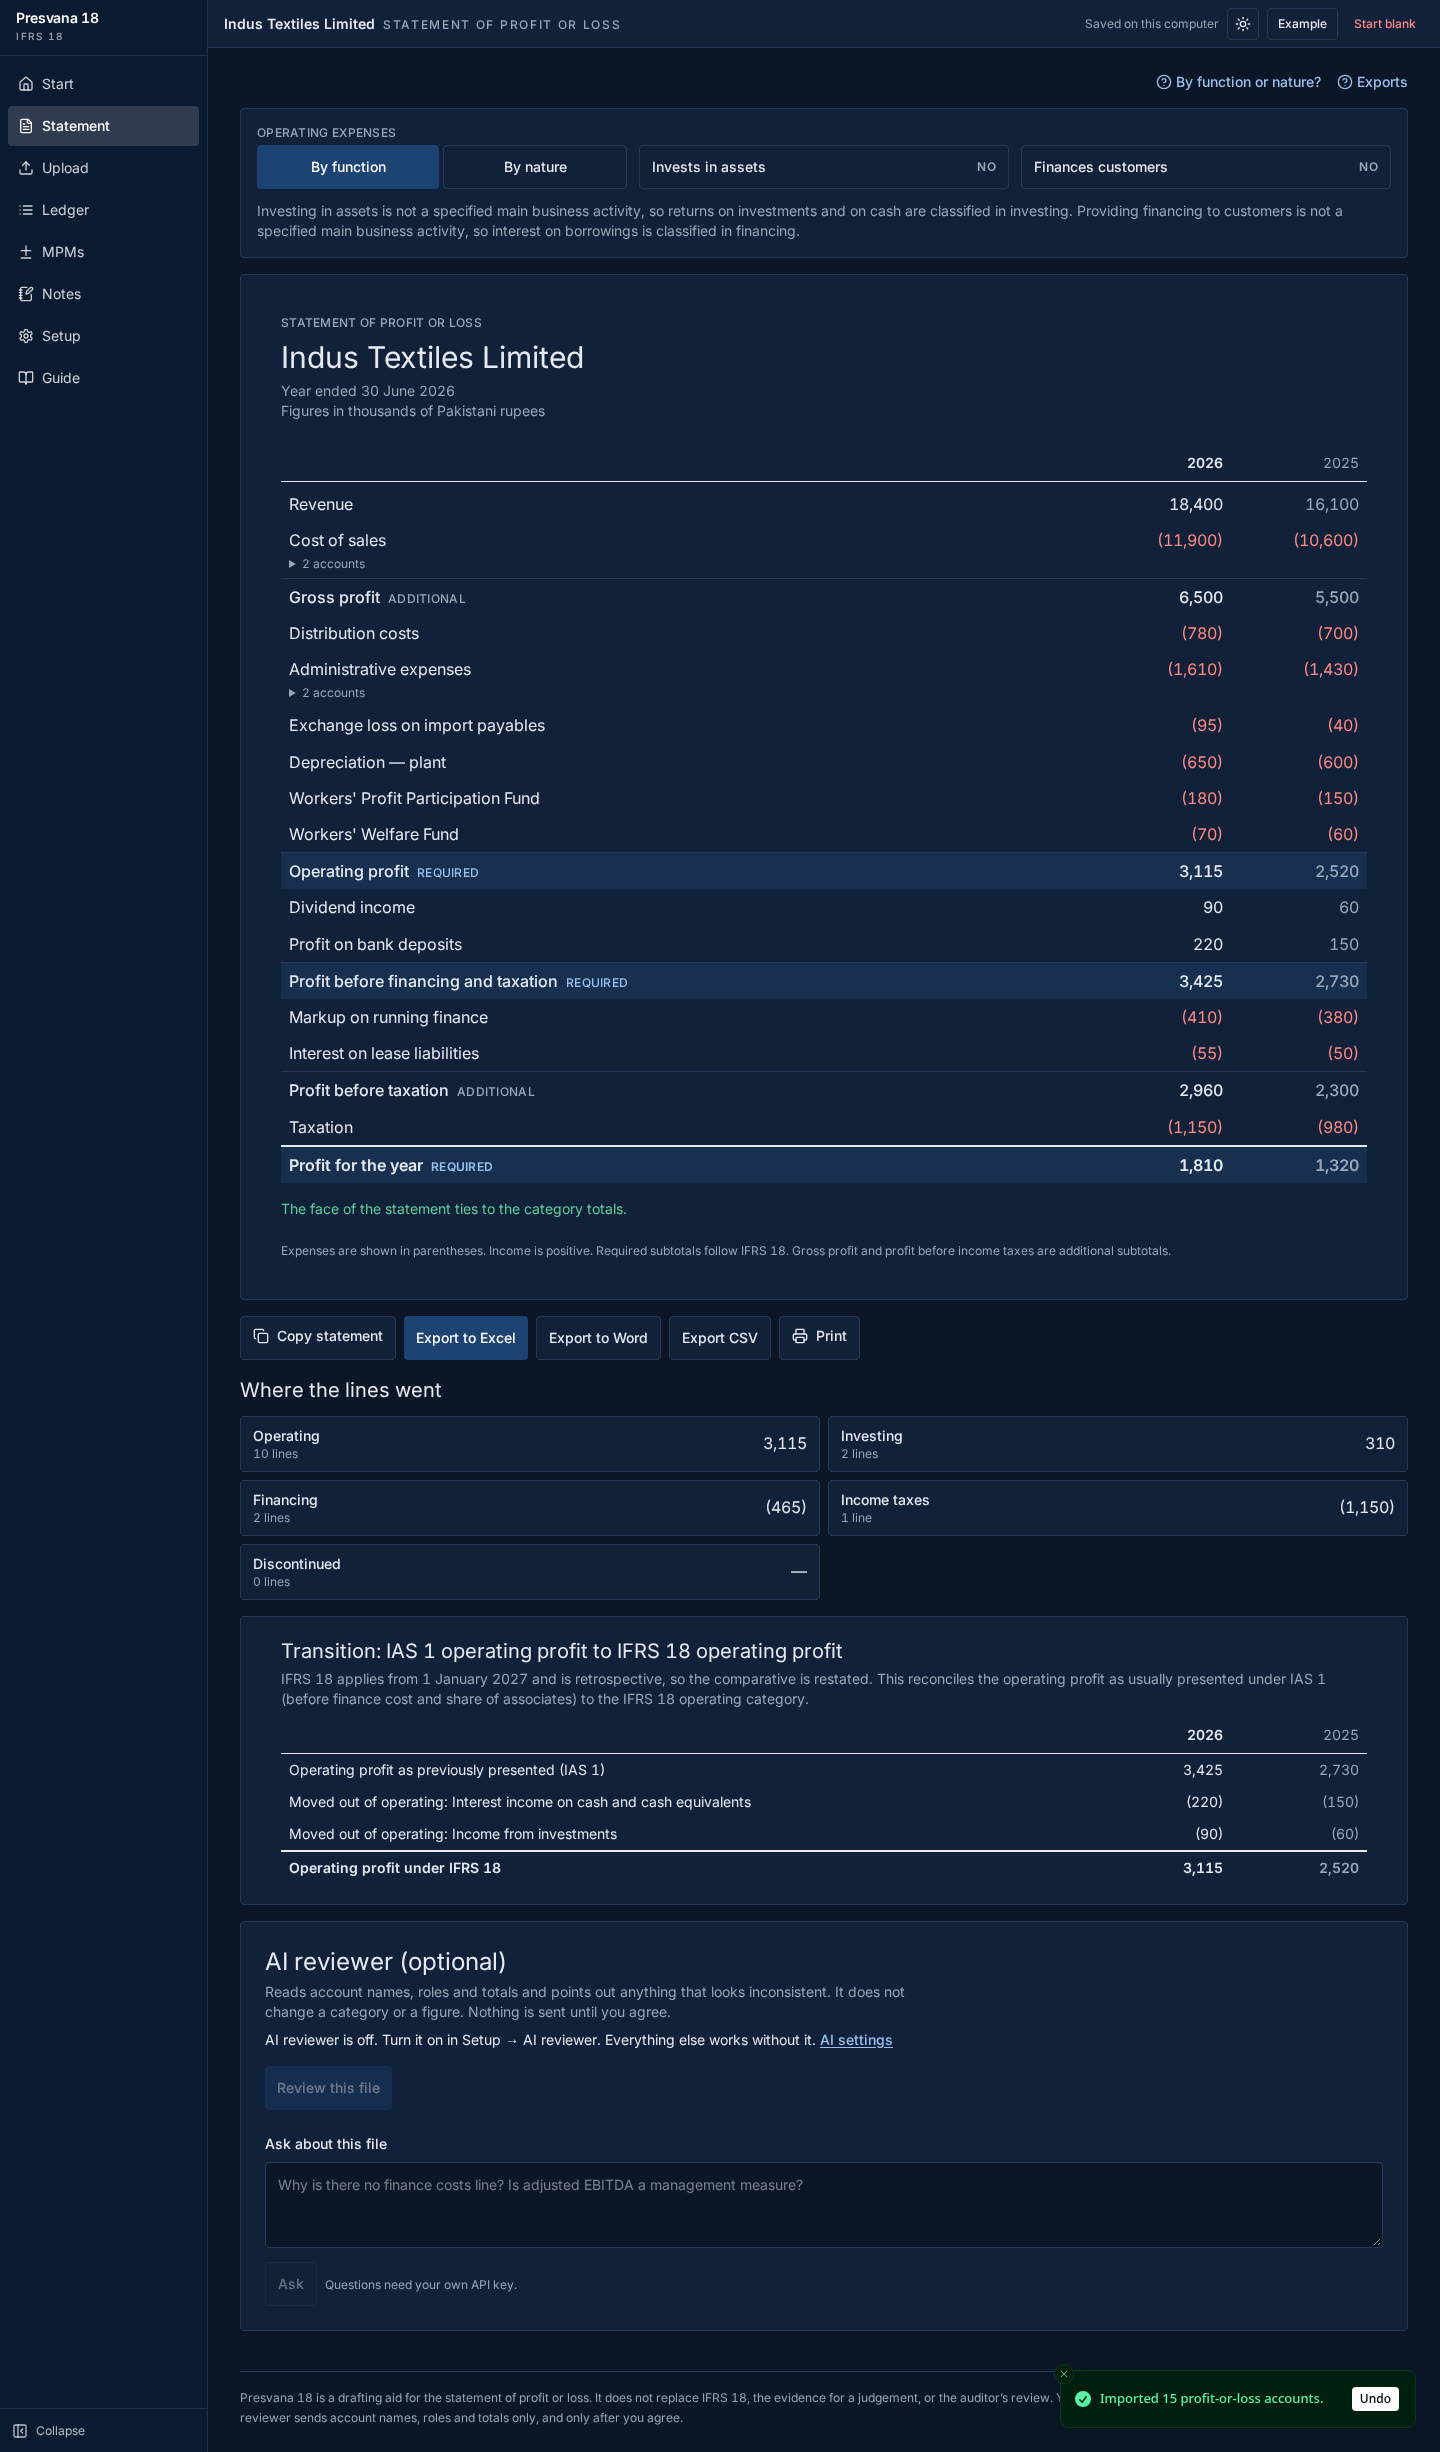Open the Start page in sidebar

click(x=103, y=84)
